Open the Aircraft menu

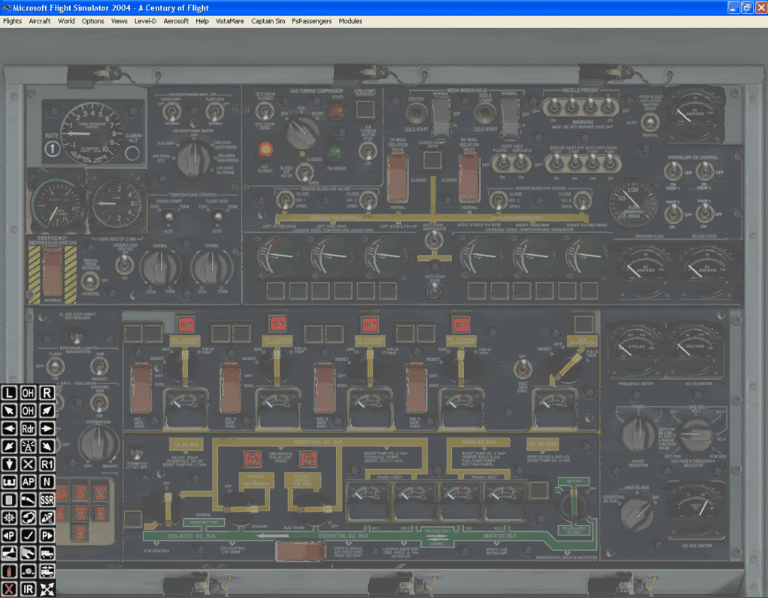coord(40,21)
